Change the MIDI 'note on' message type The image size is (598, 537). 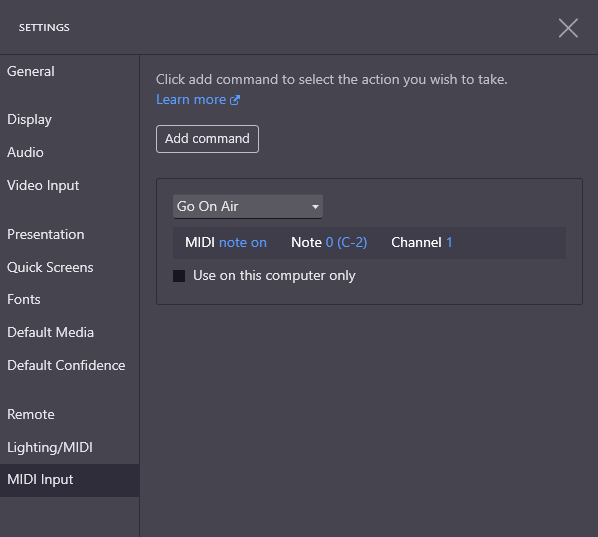pos(243,243)
